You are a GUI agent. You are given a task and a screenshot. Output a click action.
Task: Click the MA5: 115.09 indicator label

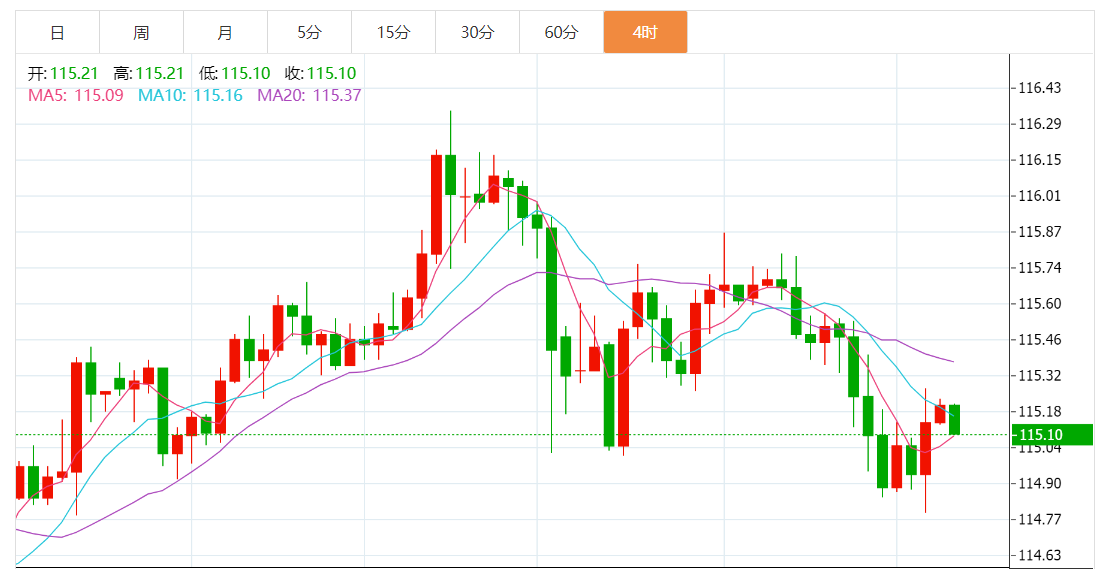(x=76, y=96)
